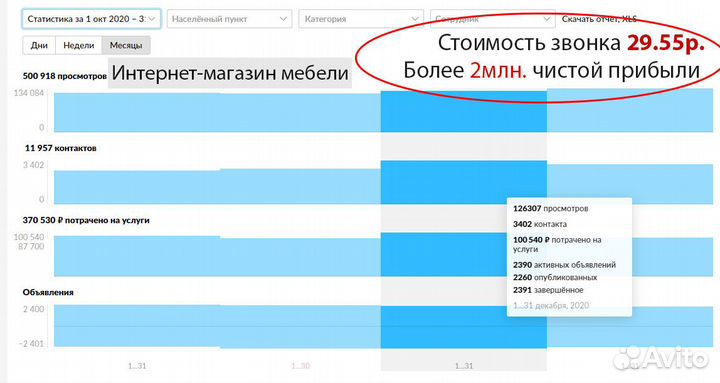The width and height of the screenshot is (720, 383).
Task: Select the November bar in the контактов chart
Action: [300, 186]
